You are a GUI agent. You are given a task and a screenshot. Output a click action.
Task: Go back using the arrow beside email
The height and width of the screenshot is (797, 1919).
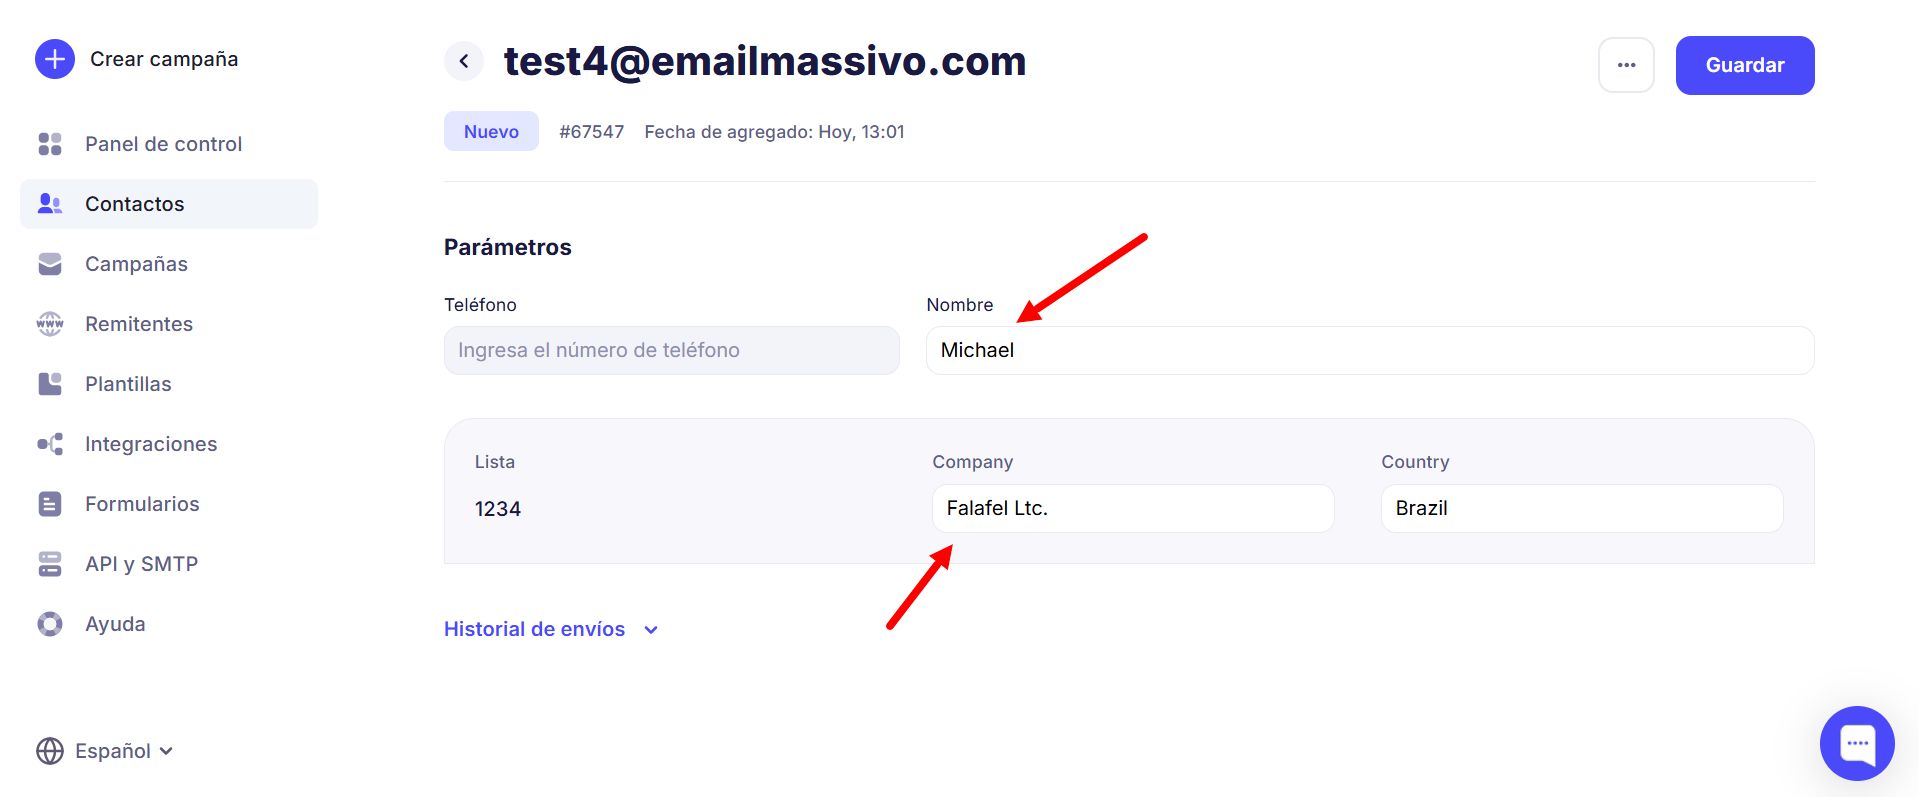[464, 61]
